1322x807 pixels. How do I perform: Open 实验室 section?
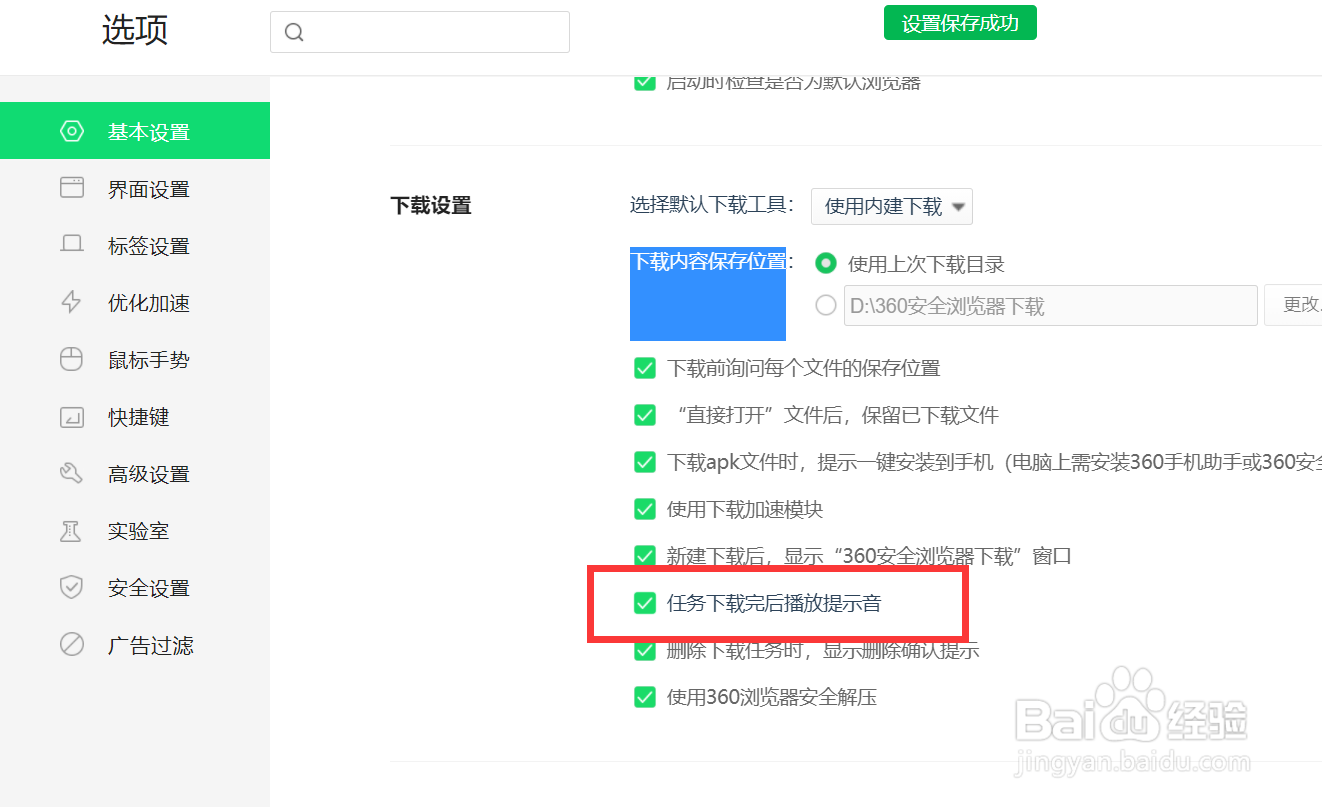click(135, 531)
